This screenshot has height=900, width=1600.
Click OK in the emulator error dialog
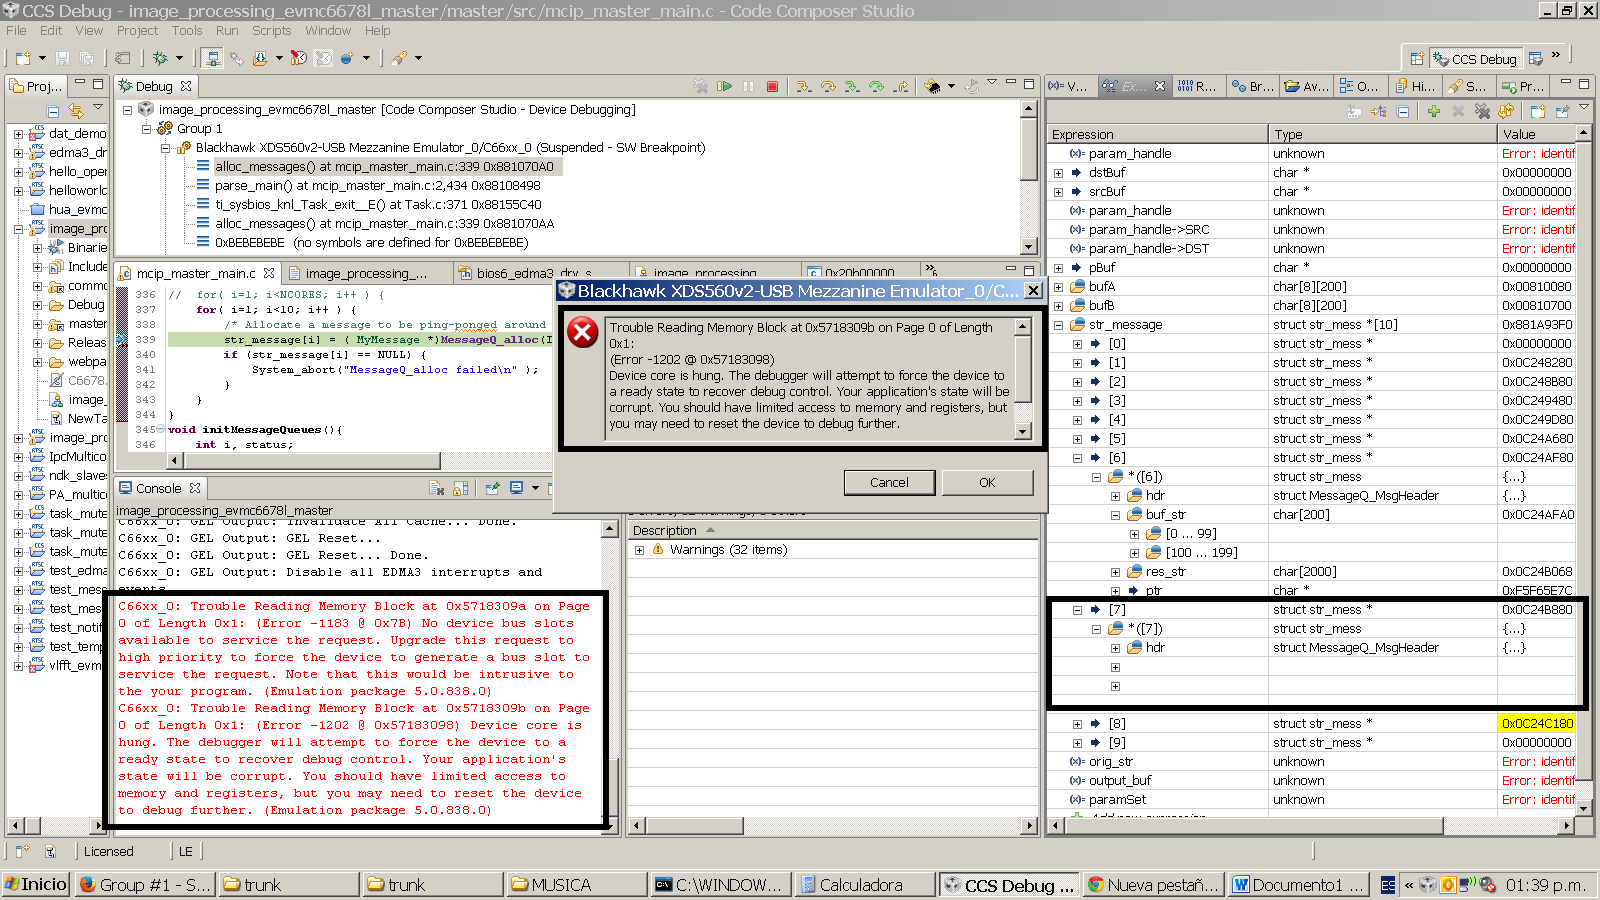pyautogui.click(x=987, y=482)
